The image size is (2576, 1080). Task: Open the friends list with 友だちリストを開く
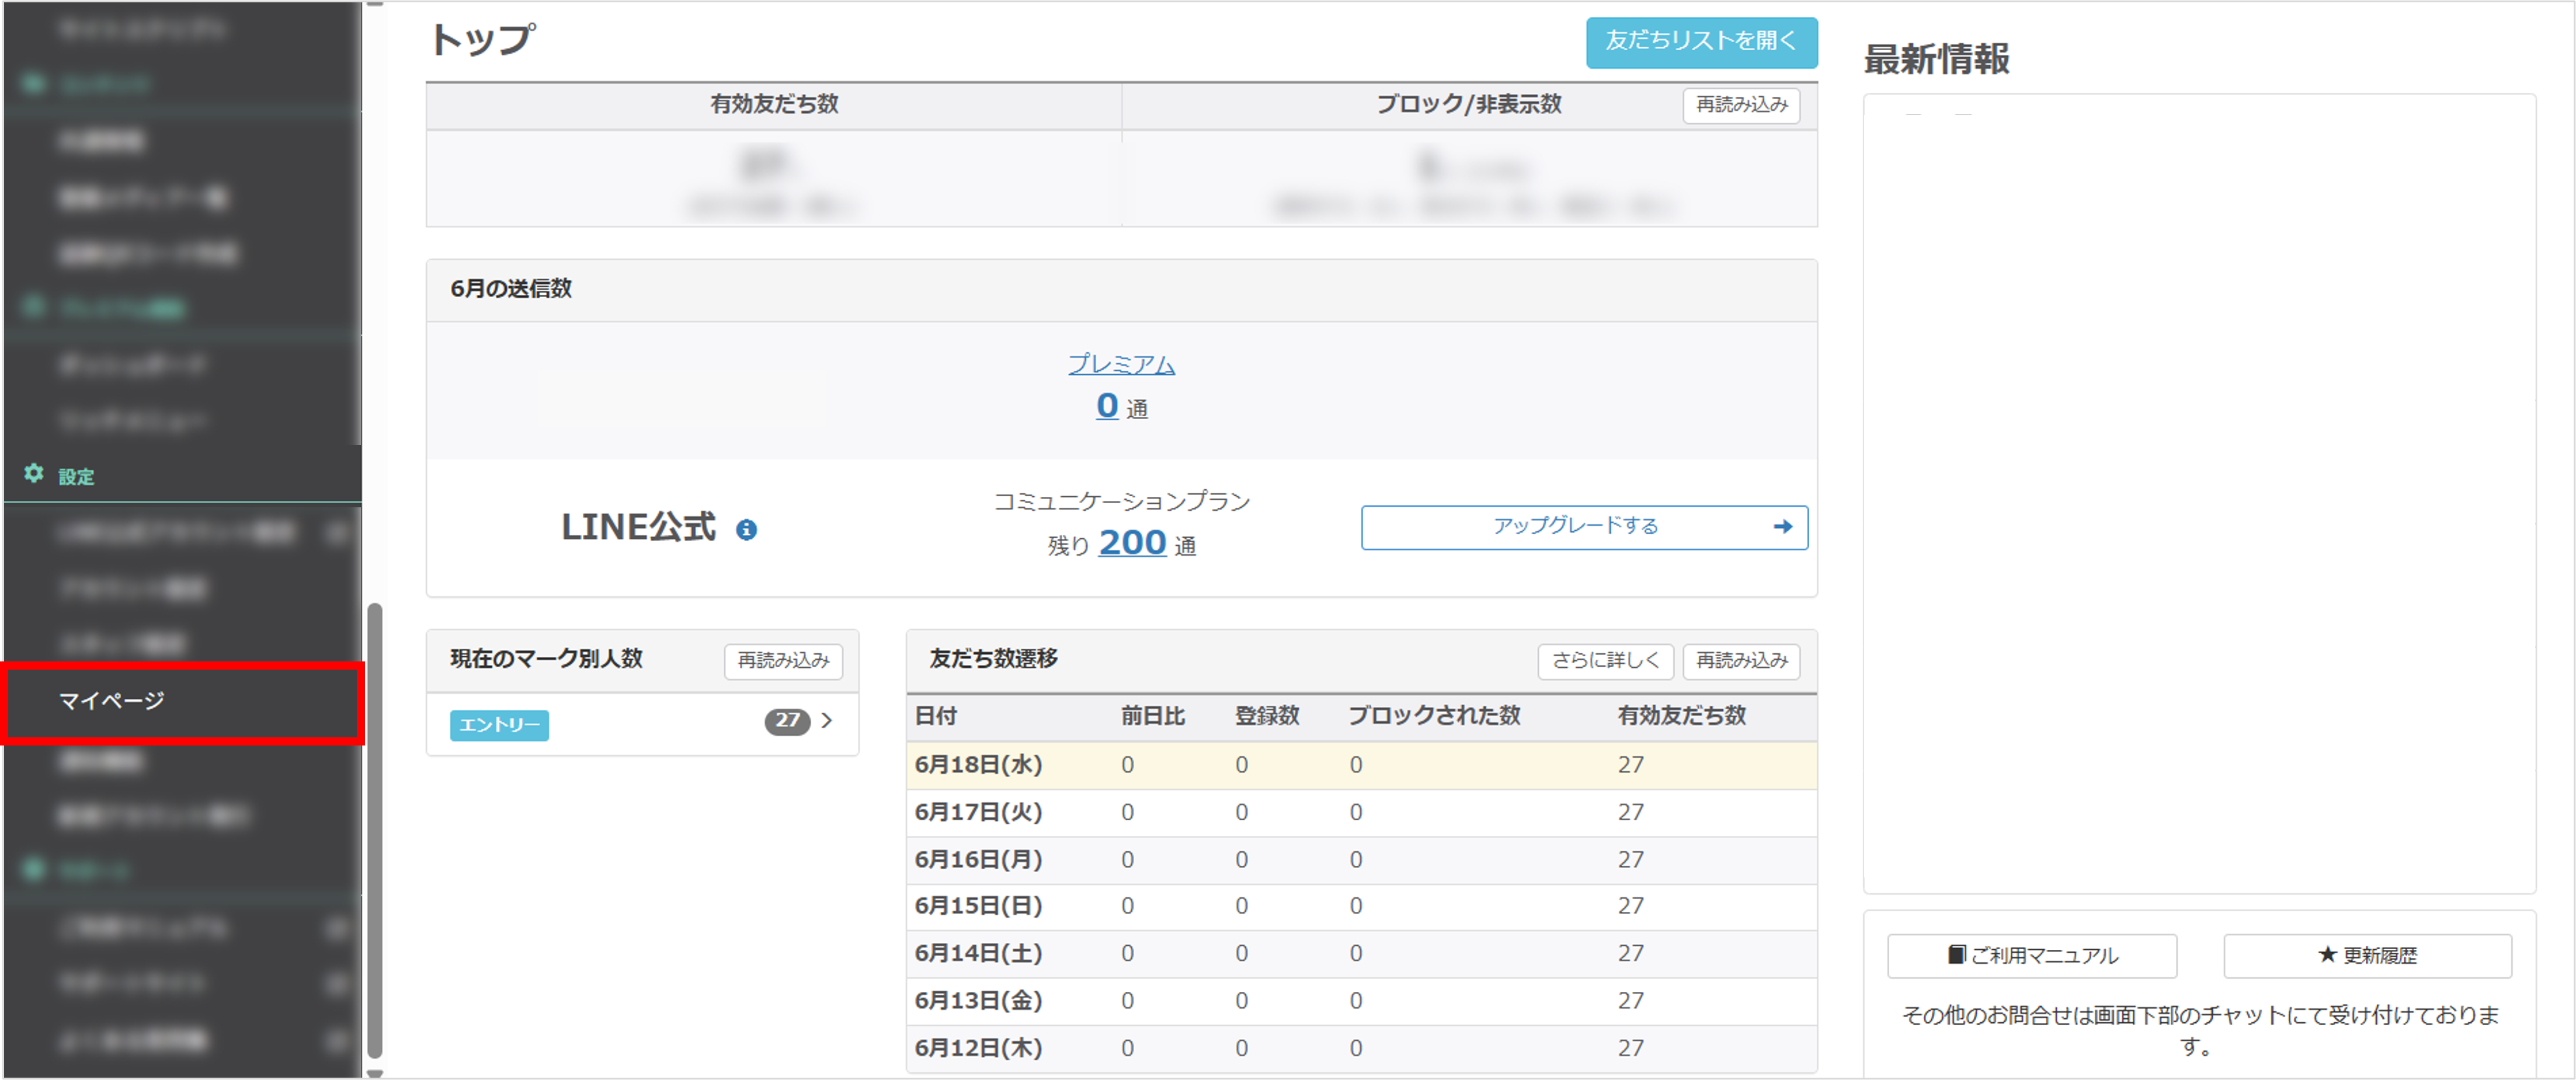coord(1701,43)
